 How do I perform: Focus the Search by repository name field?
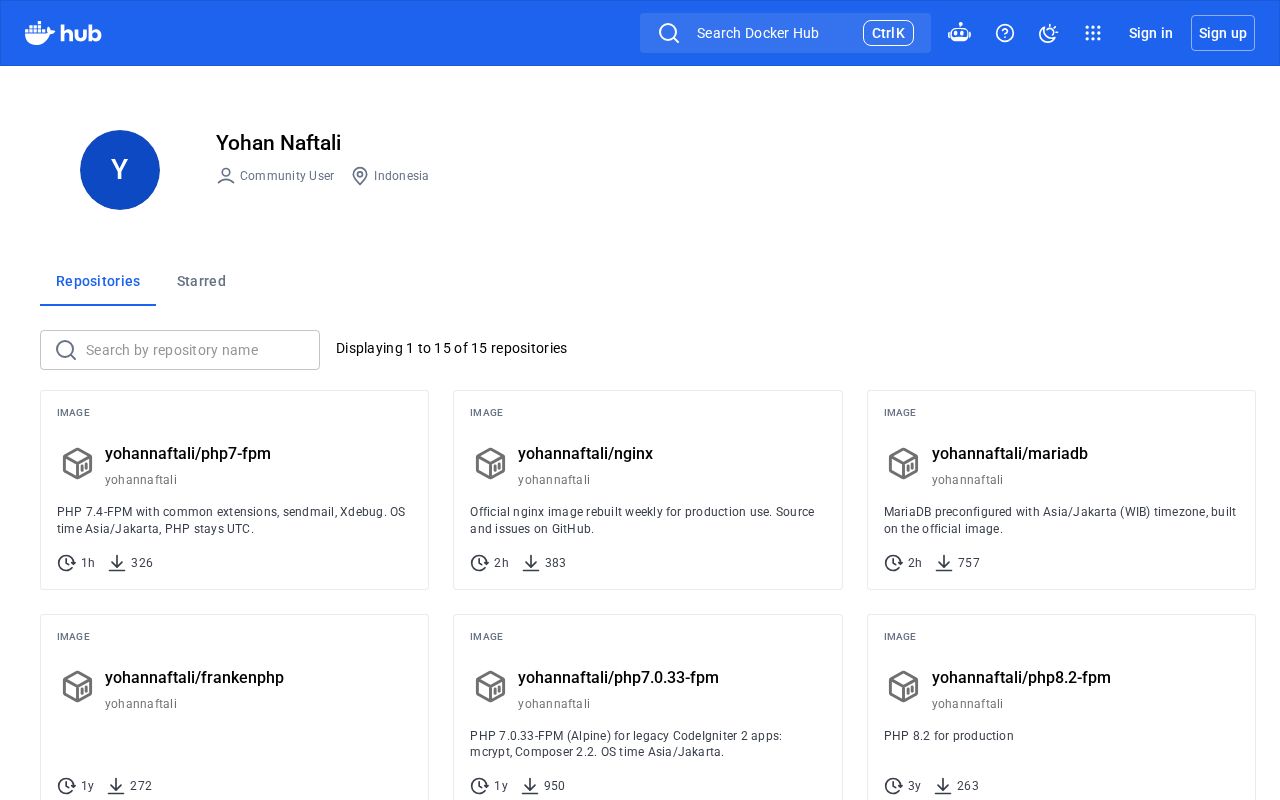coord(180,350)
